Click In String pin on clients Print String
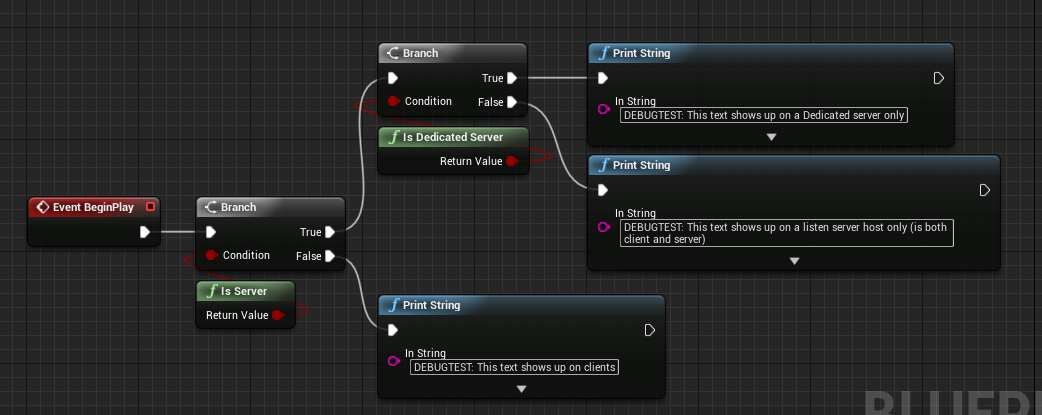The width and height of the screenshot is (1042, 415). (393, 361)
